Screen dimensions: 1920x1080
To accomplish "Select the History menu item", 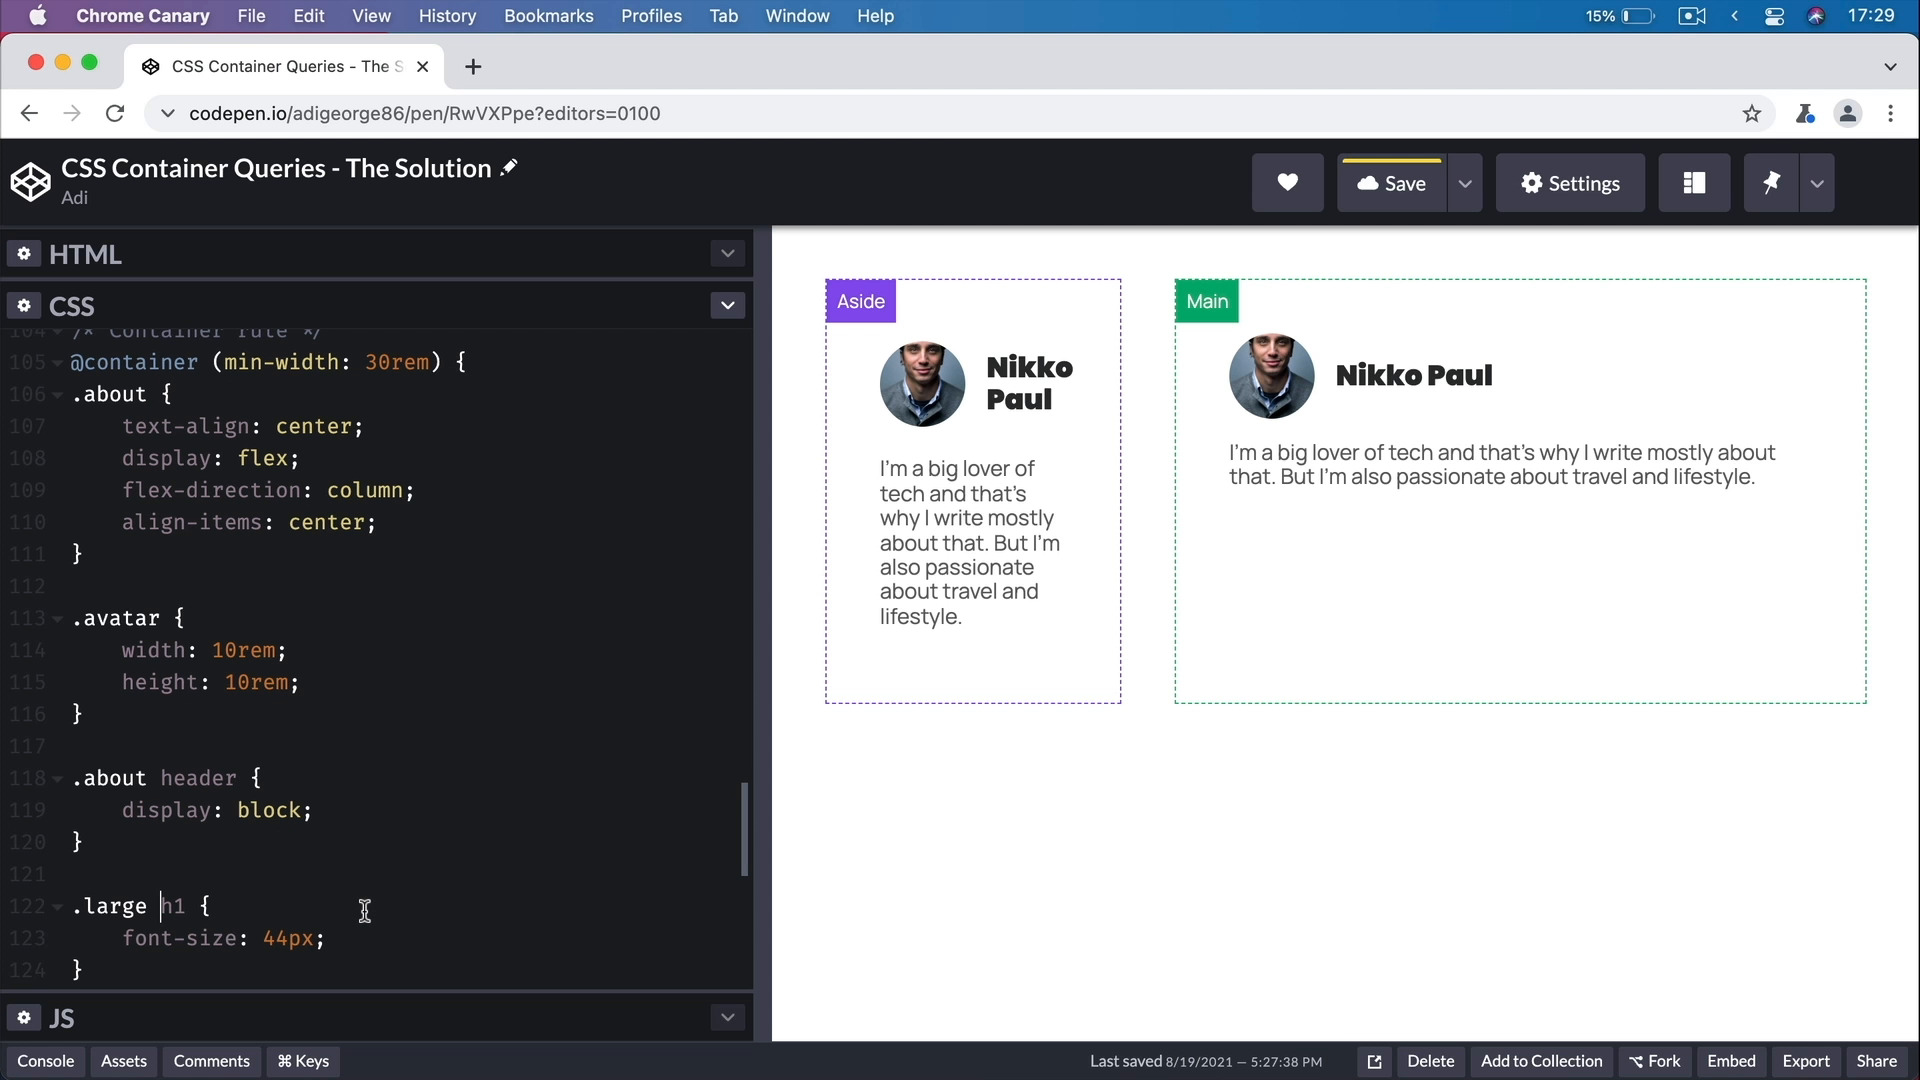I will [x=448, y=16].
